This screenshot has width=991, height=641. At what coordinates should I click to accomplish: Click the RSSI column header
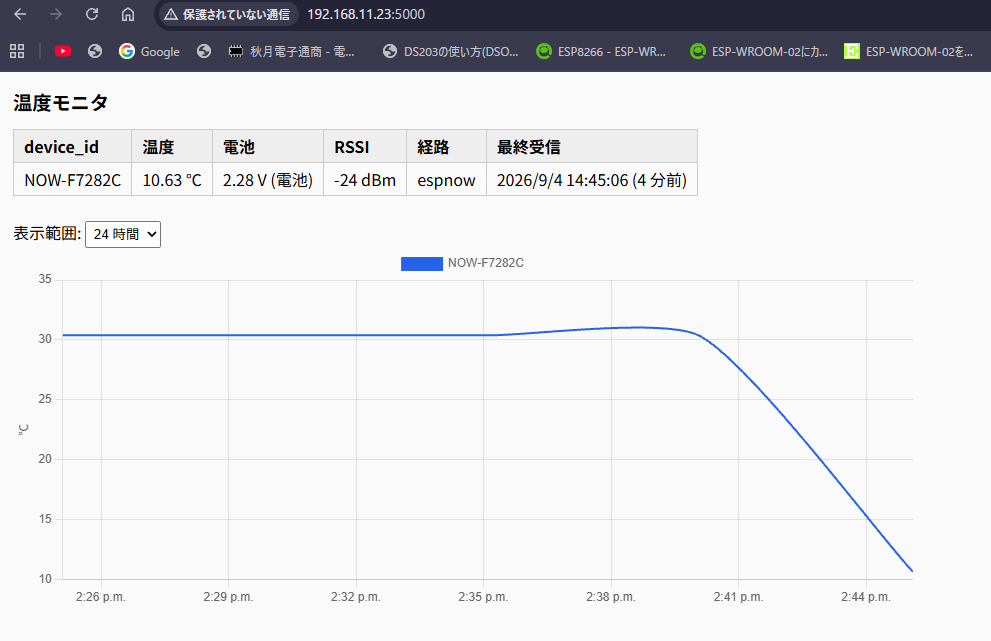coord(365,147)
